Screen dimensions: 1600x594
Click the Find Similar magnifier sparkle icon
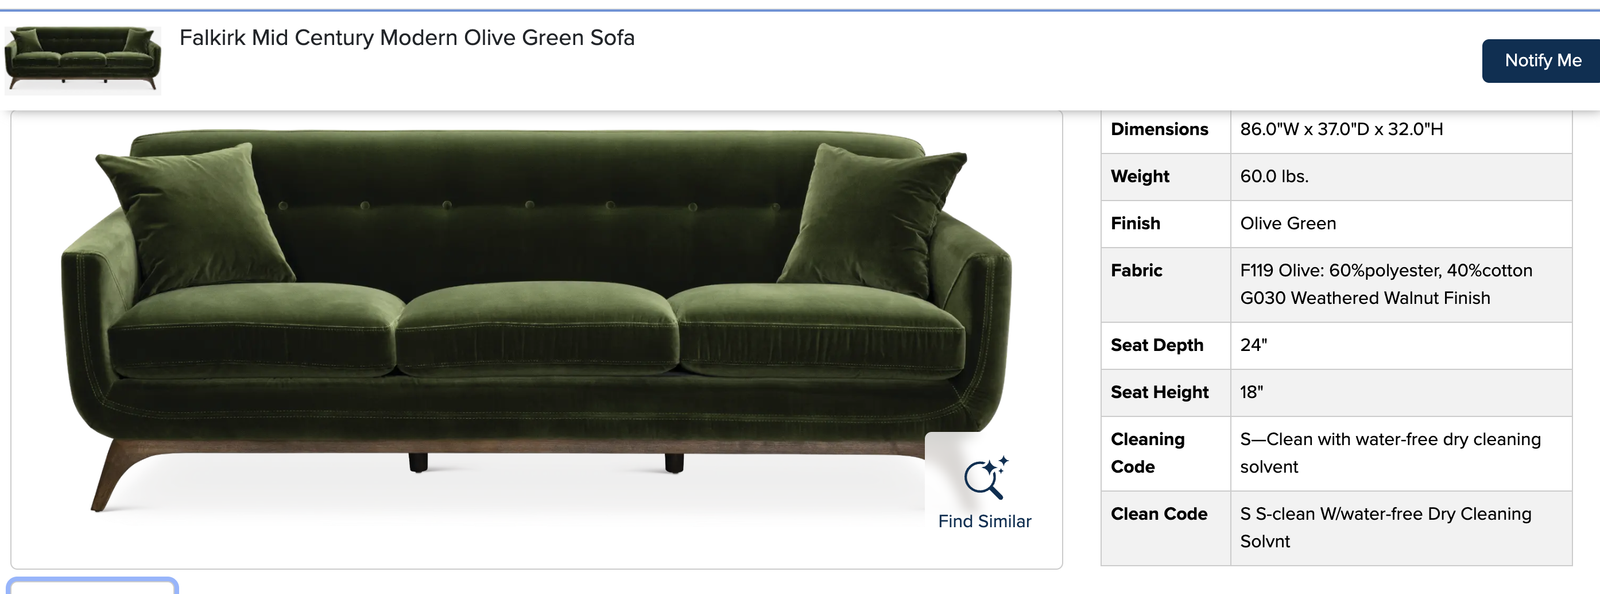point(986,478)
